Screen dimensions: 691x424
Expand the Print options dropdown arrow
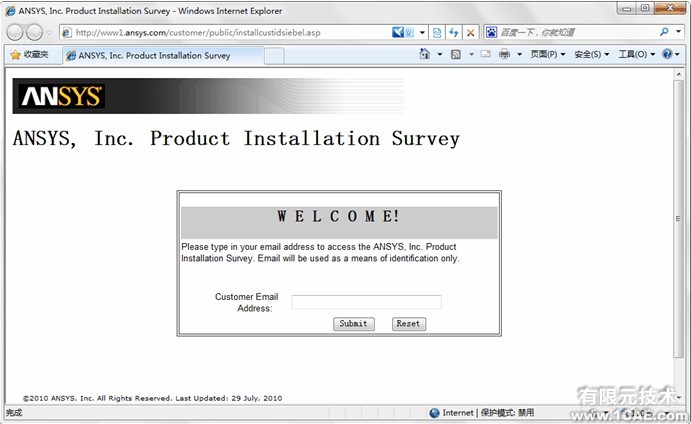520,54
